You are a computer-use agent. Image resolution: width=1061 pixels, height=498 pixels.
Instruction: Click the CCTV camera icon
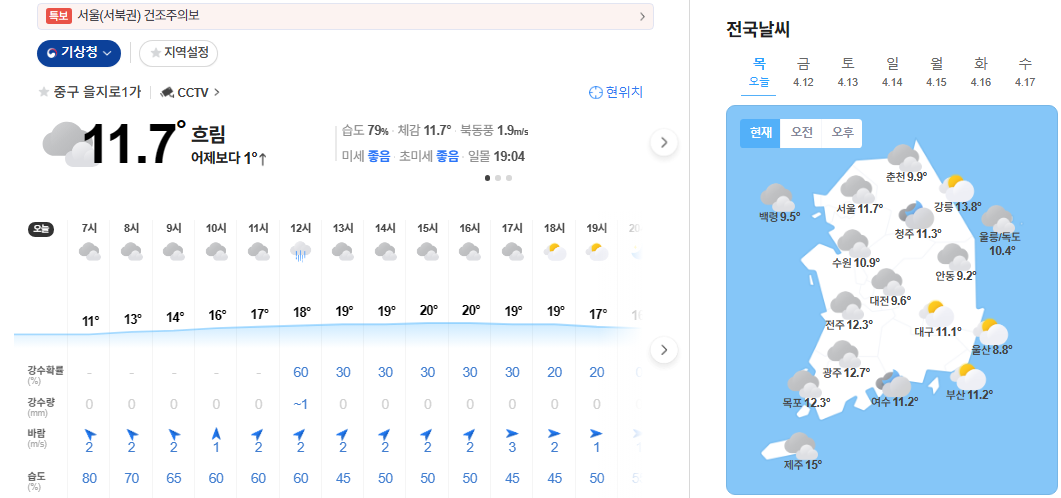[x=167, y=92]
